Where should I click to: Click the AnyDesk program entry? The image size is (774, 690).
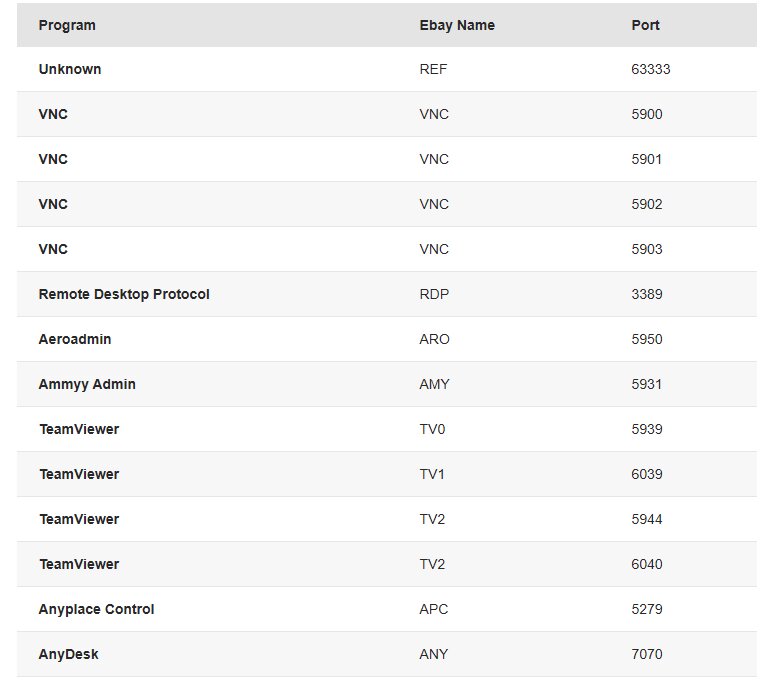pyautogui.click(x=69, y=654)
